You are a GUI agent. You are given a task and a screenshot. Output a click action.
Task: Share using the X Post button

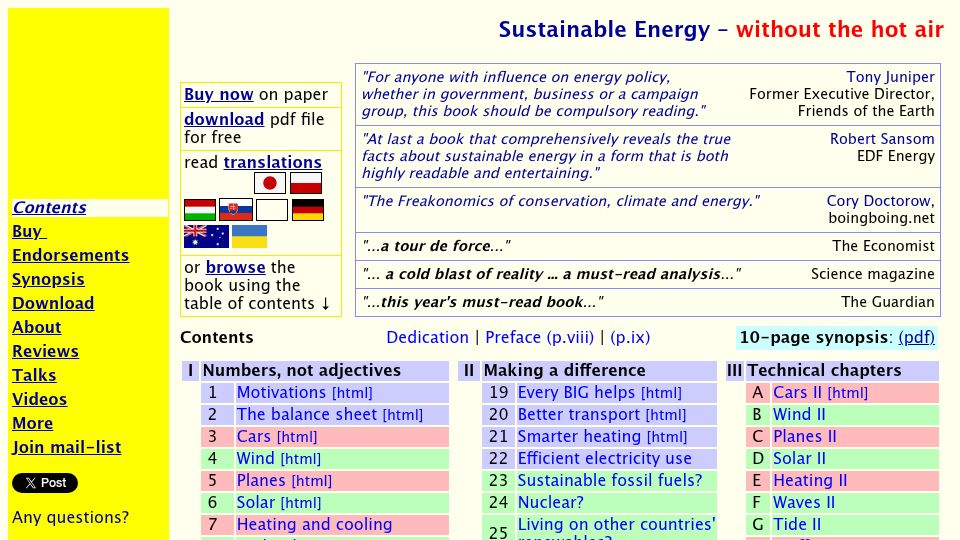45,483
